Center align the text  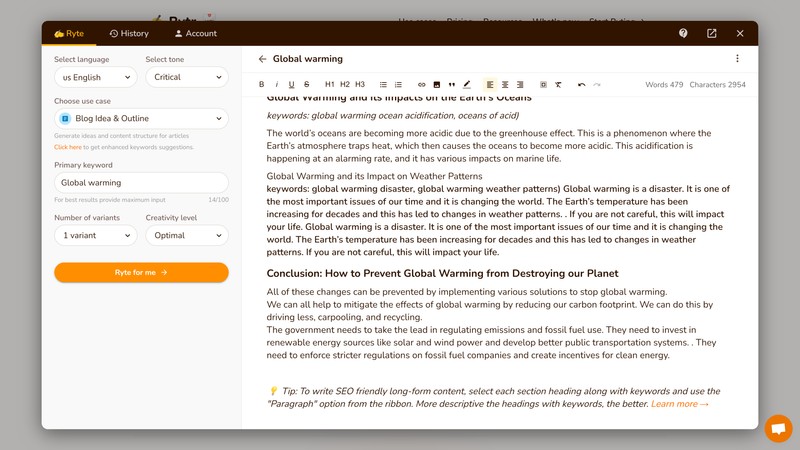click(x=505, y=85)
